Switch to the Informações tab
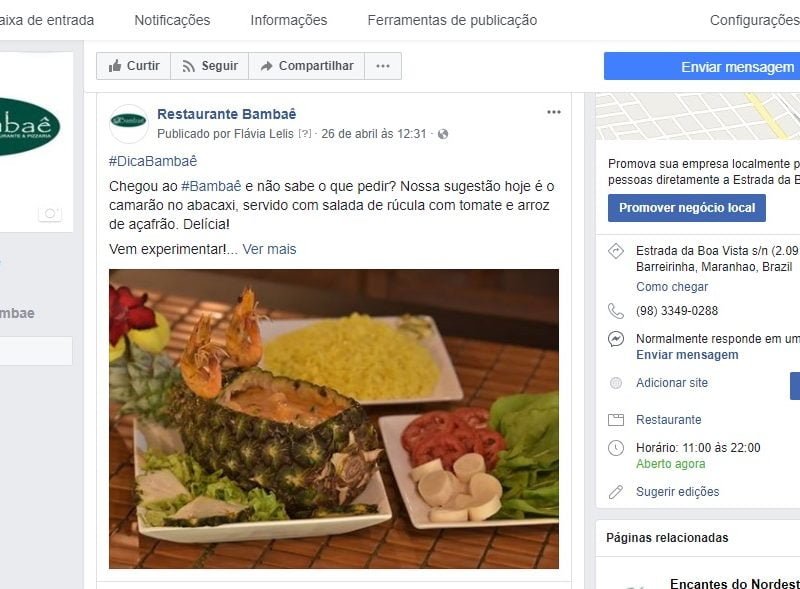This screenshot has height=589, width=800. [x=289, y=20]
